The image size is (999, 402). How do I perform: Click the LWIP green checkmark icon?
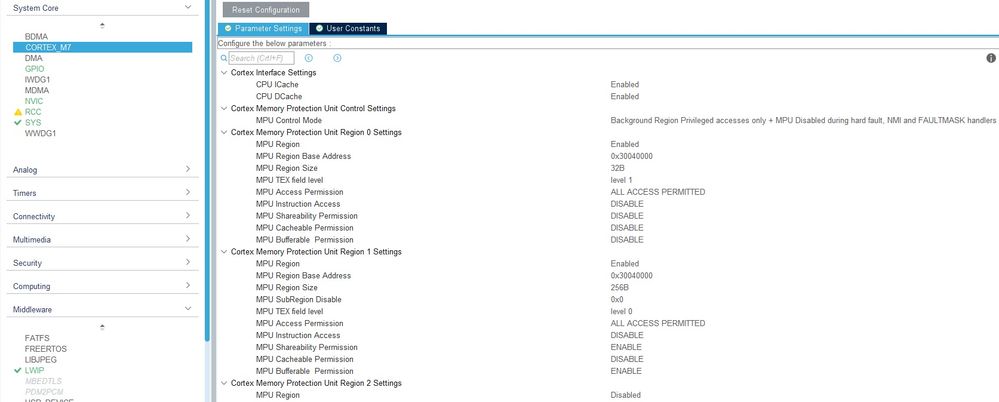18,370
